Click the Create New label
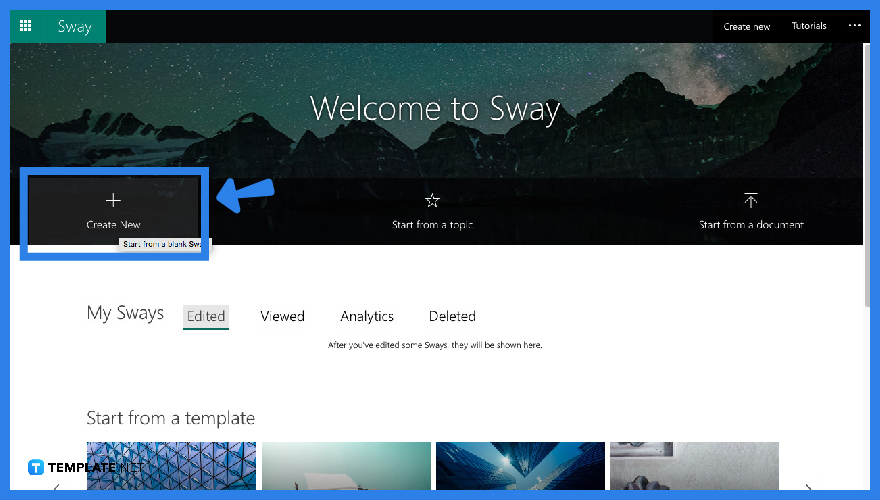The image size is (880, 500). (113, 224)
